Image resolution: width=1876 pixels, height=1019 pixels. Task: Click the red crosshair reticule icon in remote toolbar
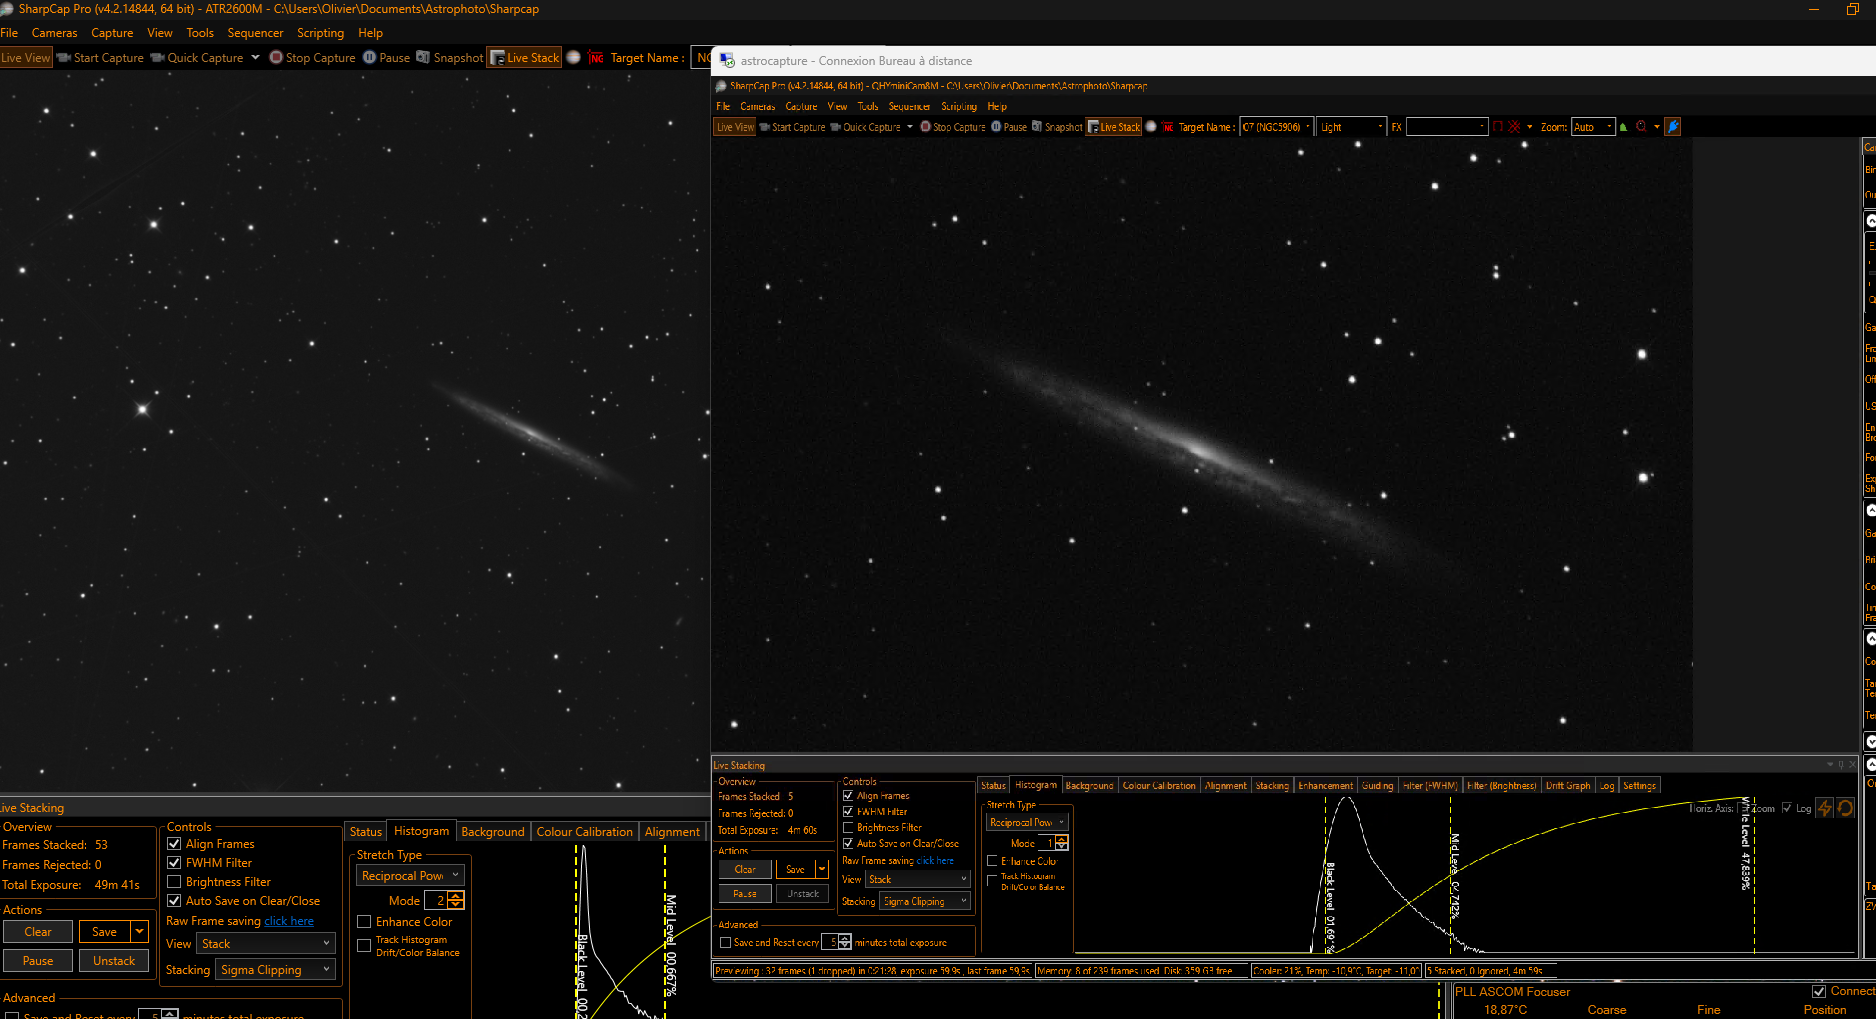(x=1514, y=127)
